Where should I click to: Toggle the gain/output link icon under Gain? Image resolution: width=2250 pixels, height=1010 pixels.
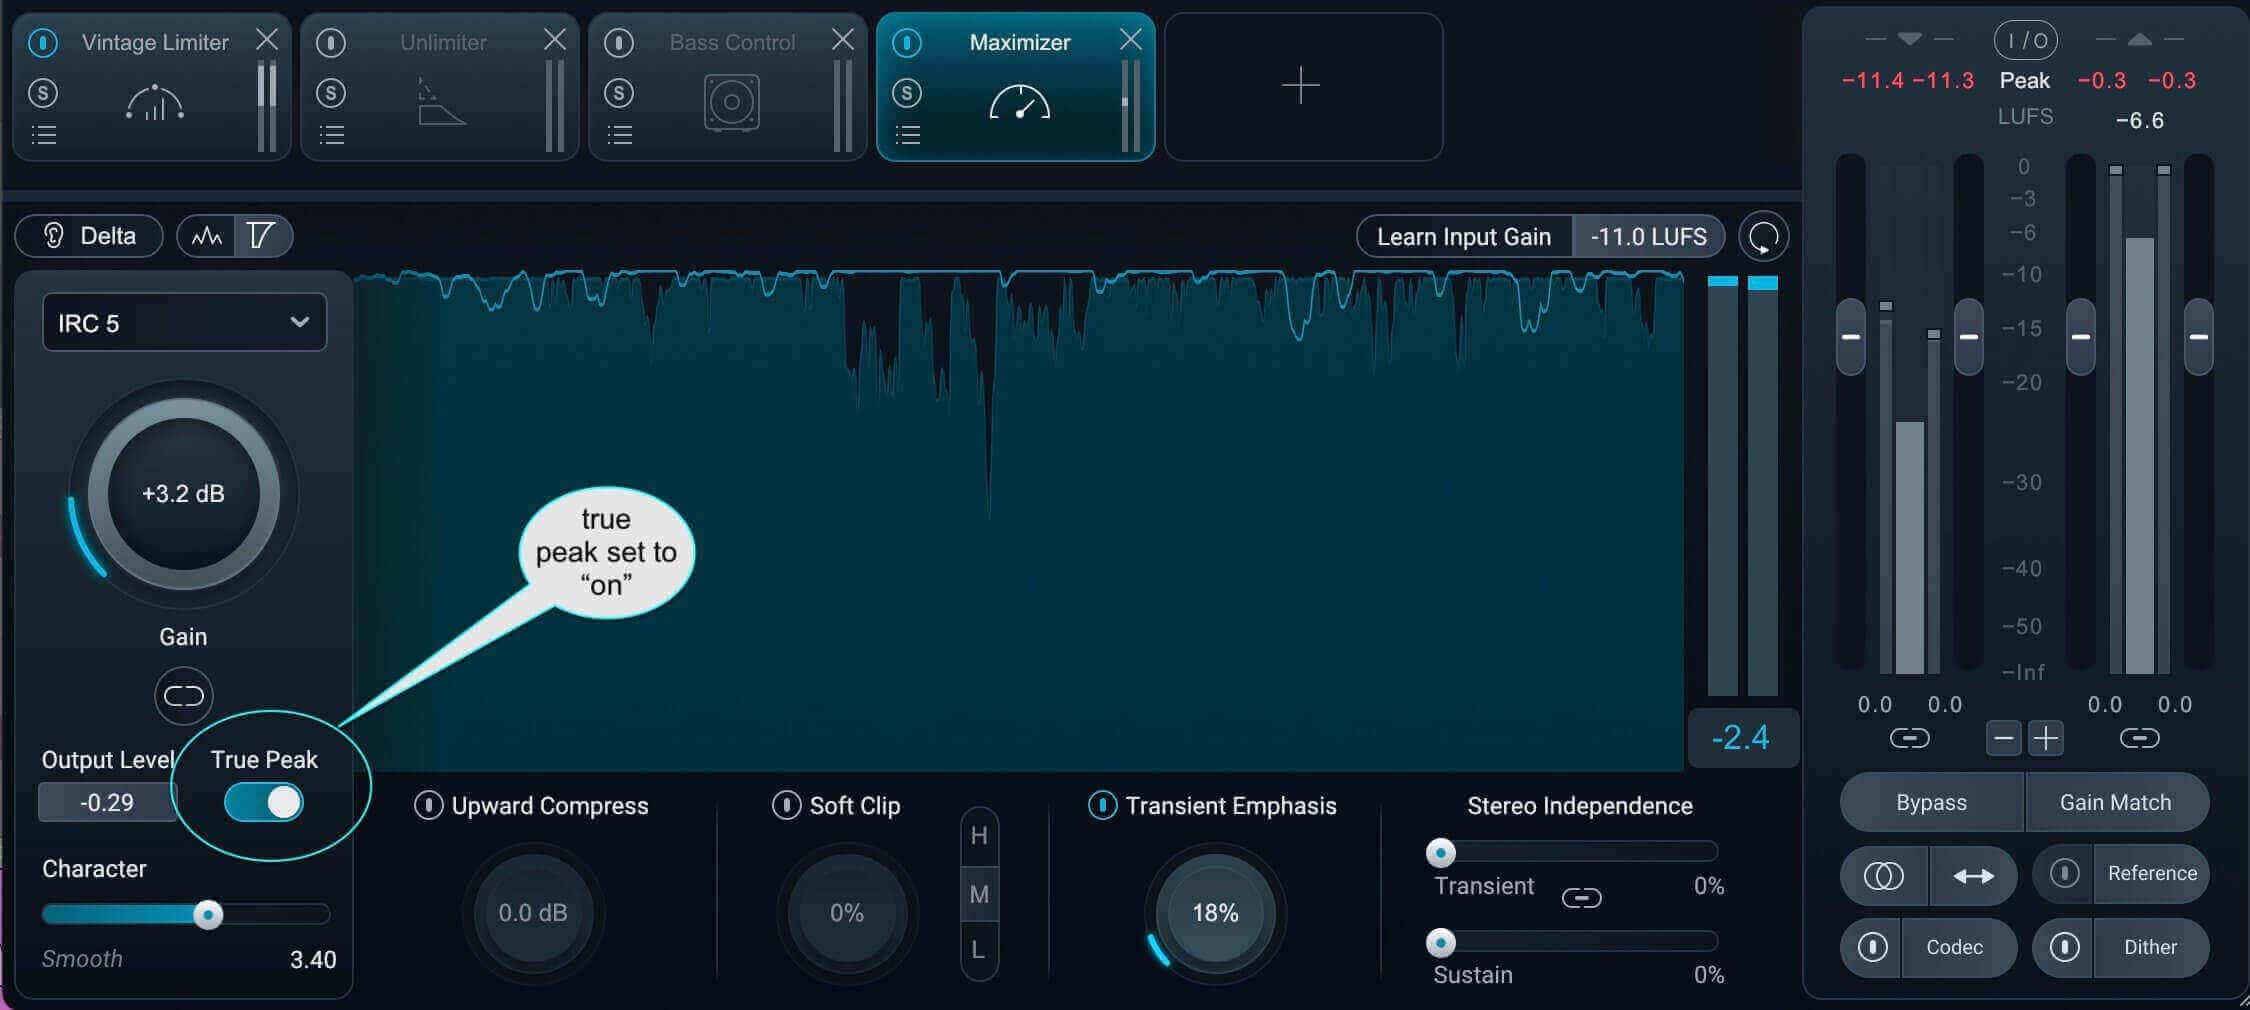pos(183,695)
